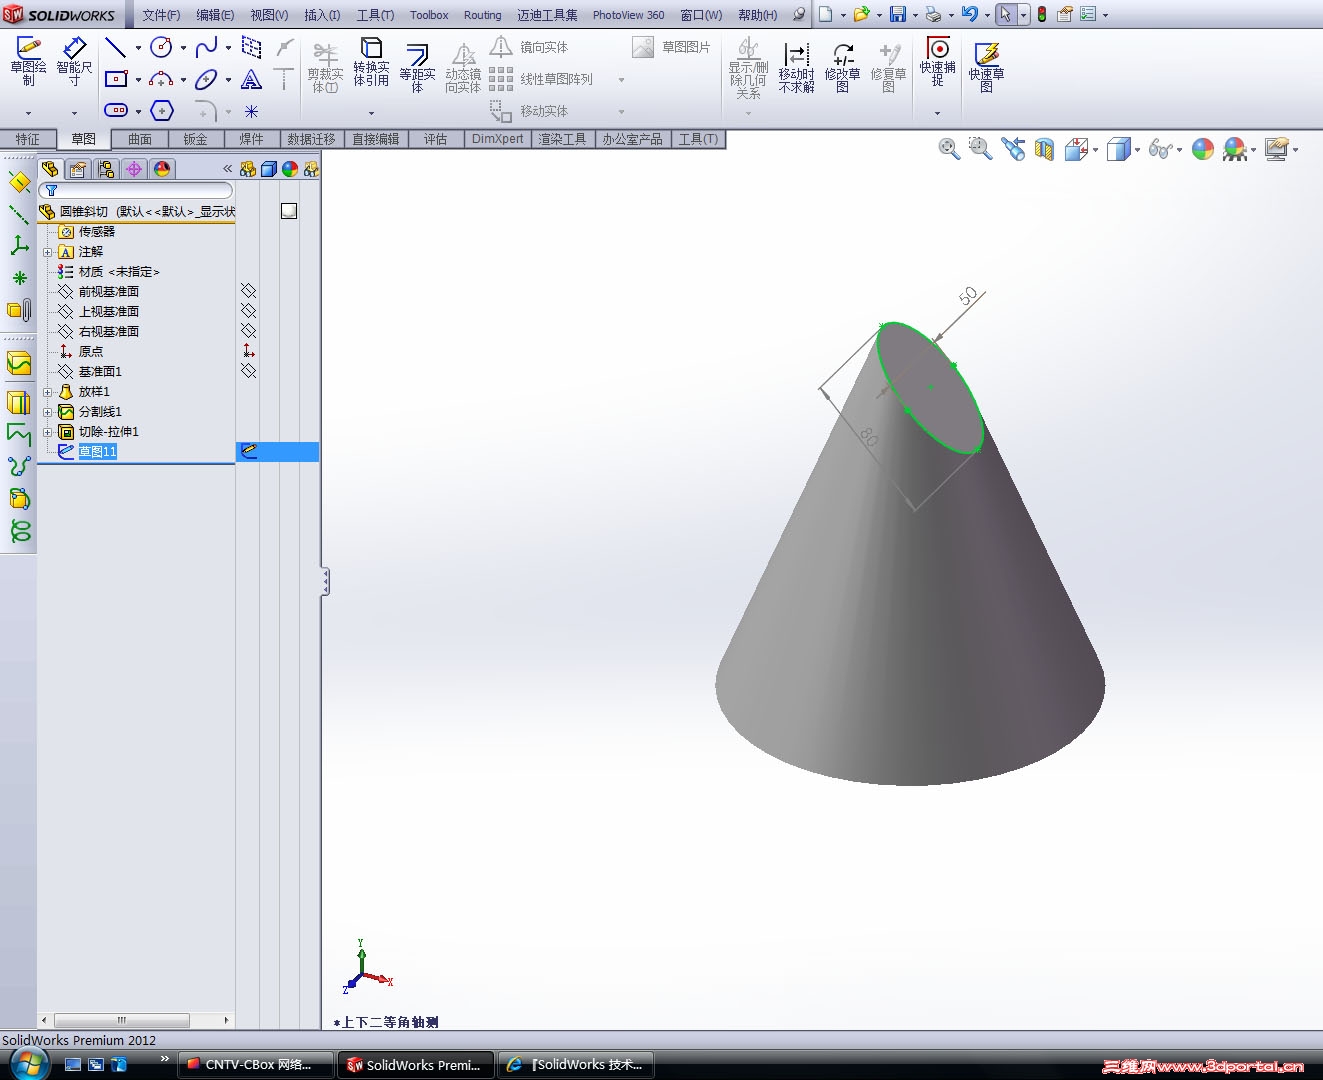Switch to the 曲面 tab

click(140, 139)
